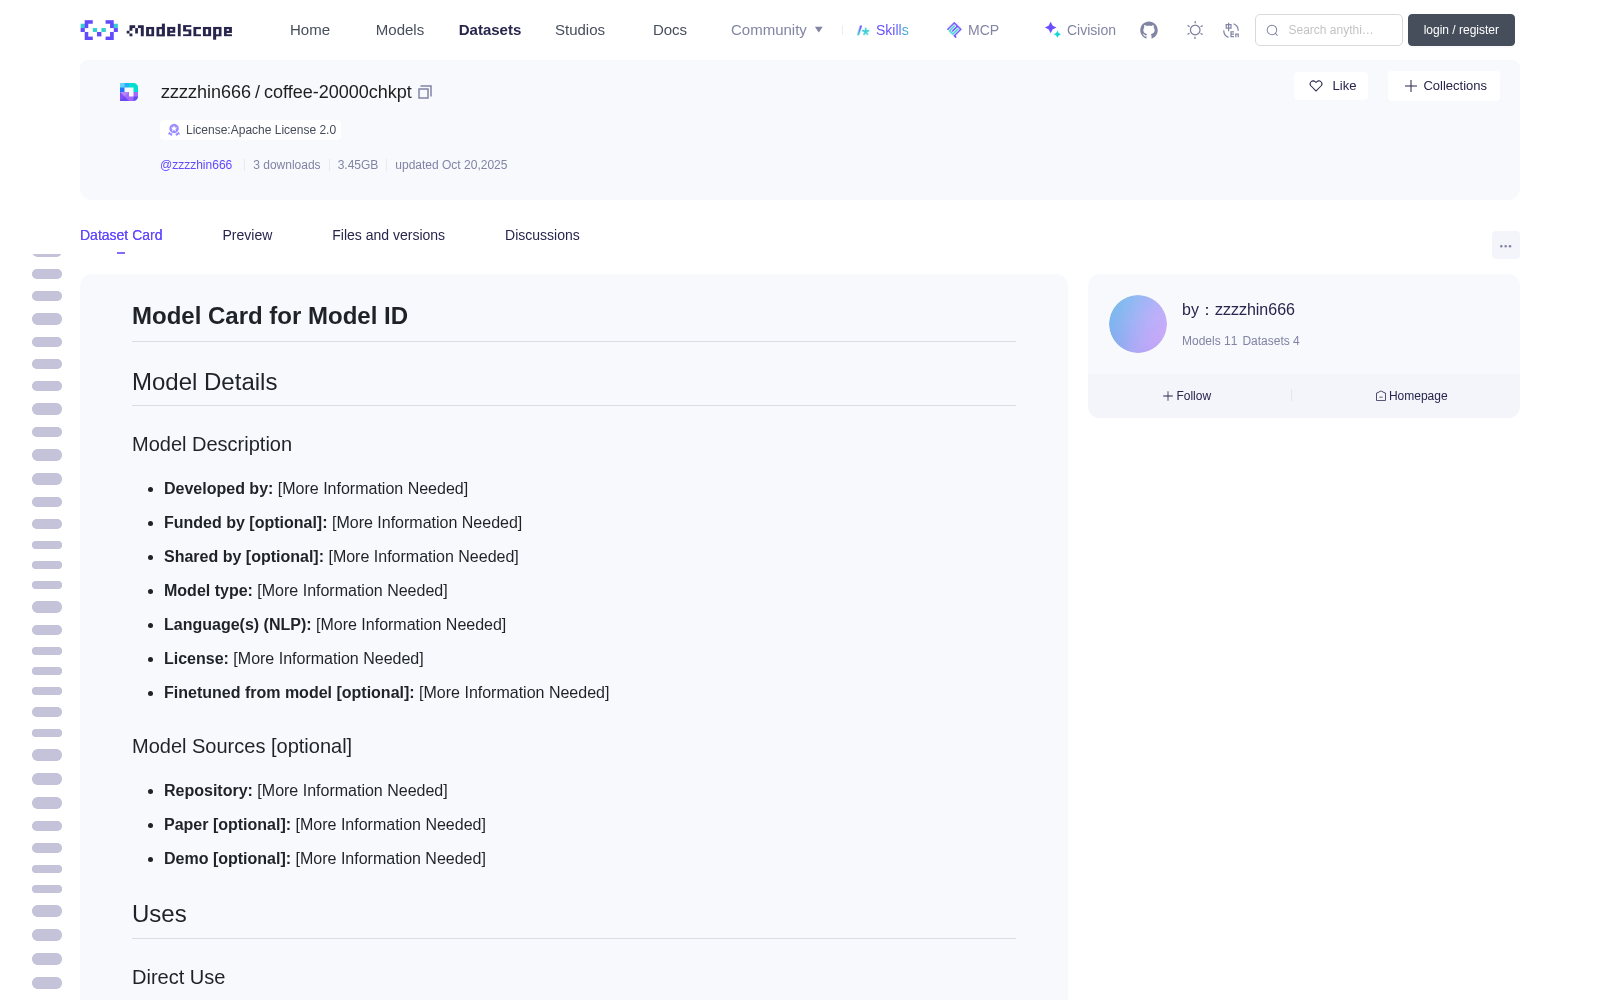Click the '3 downloads' count

(x=286, y=165)
